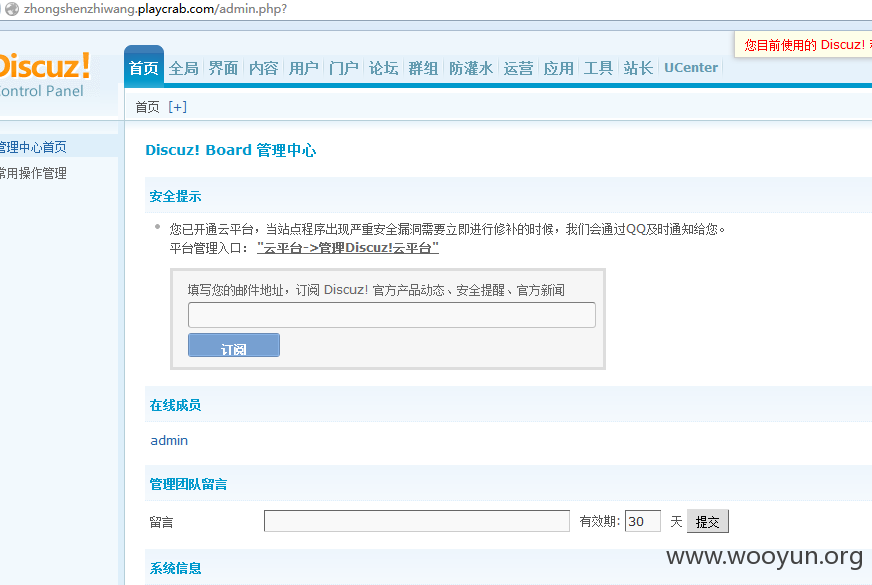Switch to the 界面 tab

(224, 68)
